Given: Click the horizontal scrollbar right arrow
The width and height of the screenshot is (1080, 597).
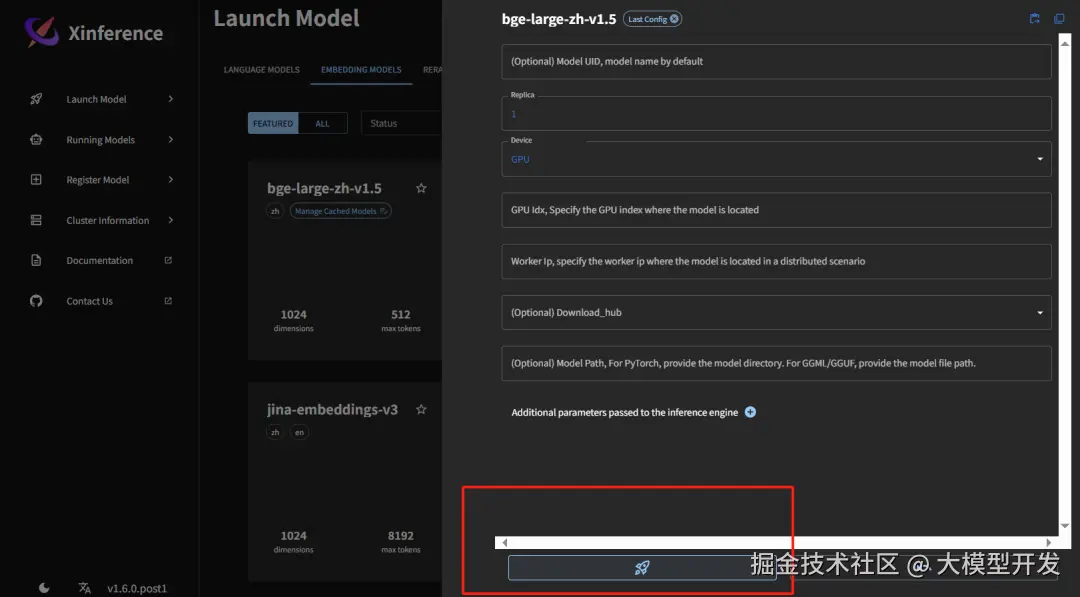Looking at the screenshot, I should click(x=1049, y=543).
